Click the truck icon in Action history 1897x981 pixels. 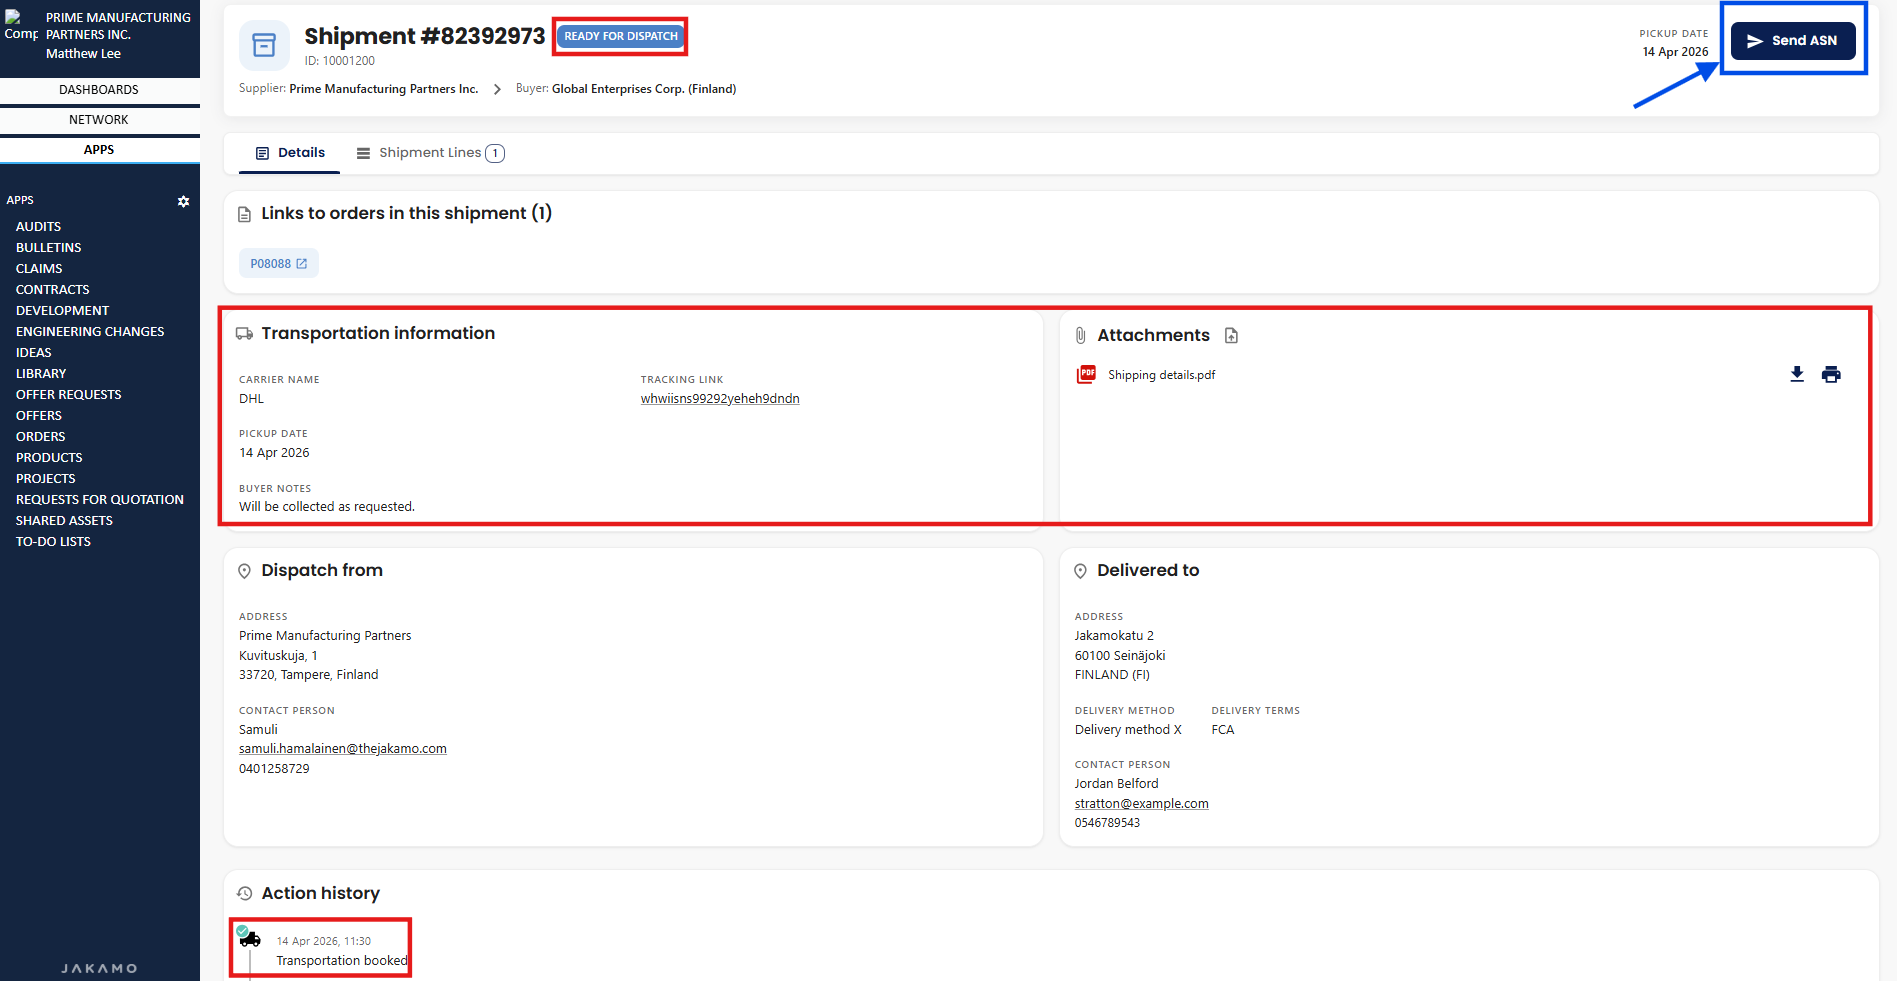click(x=249, y=938)
